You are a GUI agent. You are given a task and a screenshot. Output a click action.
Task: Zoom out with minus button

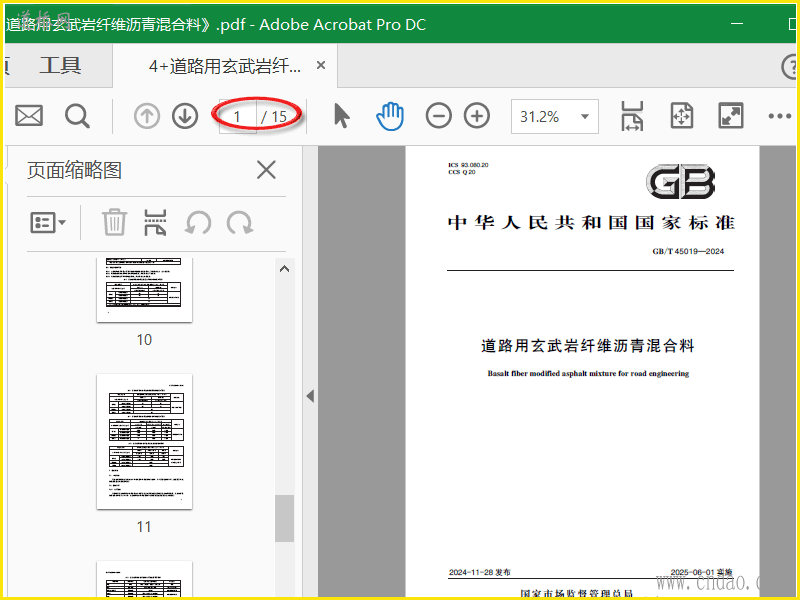[x=439, y=116]
